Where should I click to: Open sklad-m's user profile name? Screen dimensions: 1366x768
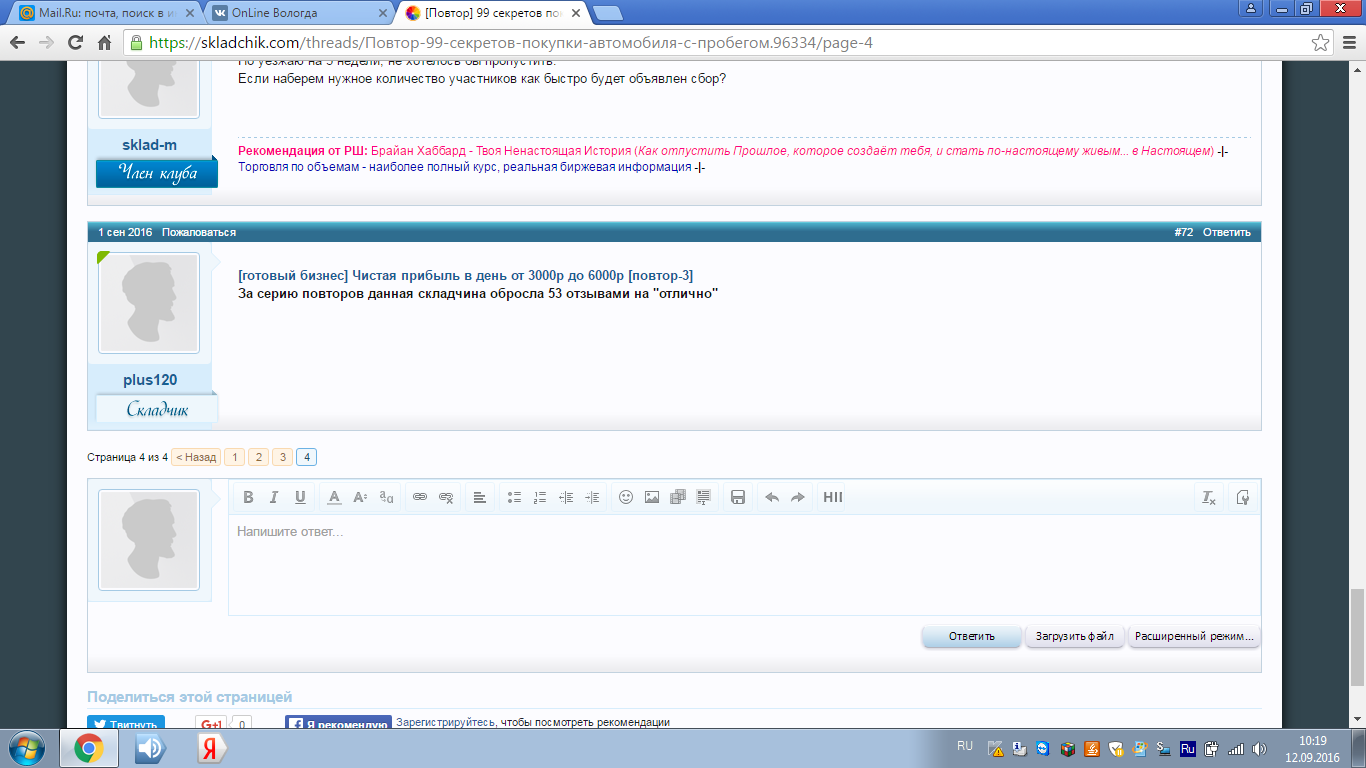(x=150, y=145)
